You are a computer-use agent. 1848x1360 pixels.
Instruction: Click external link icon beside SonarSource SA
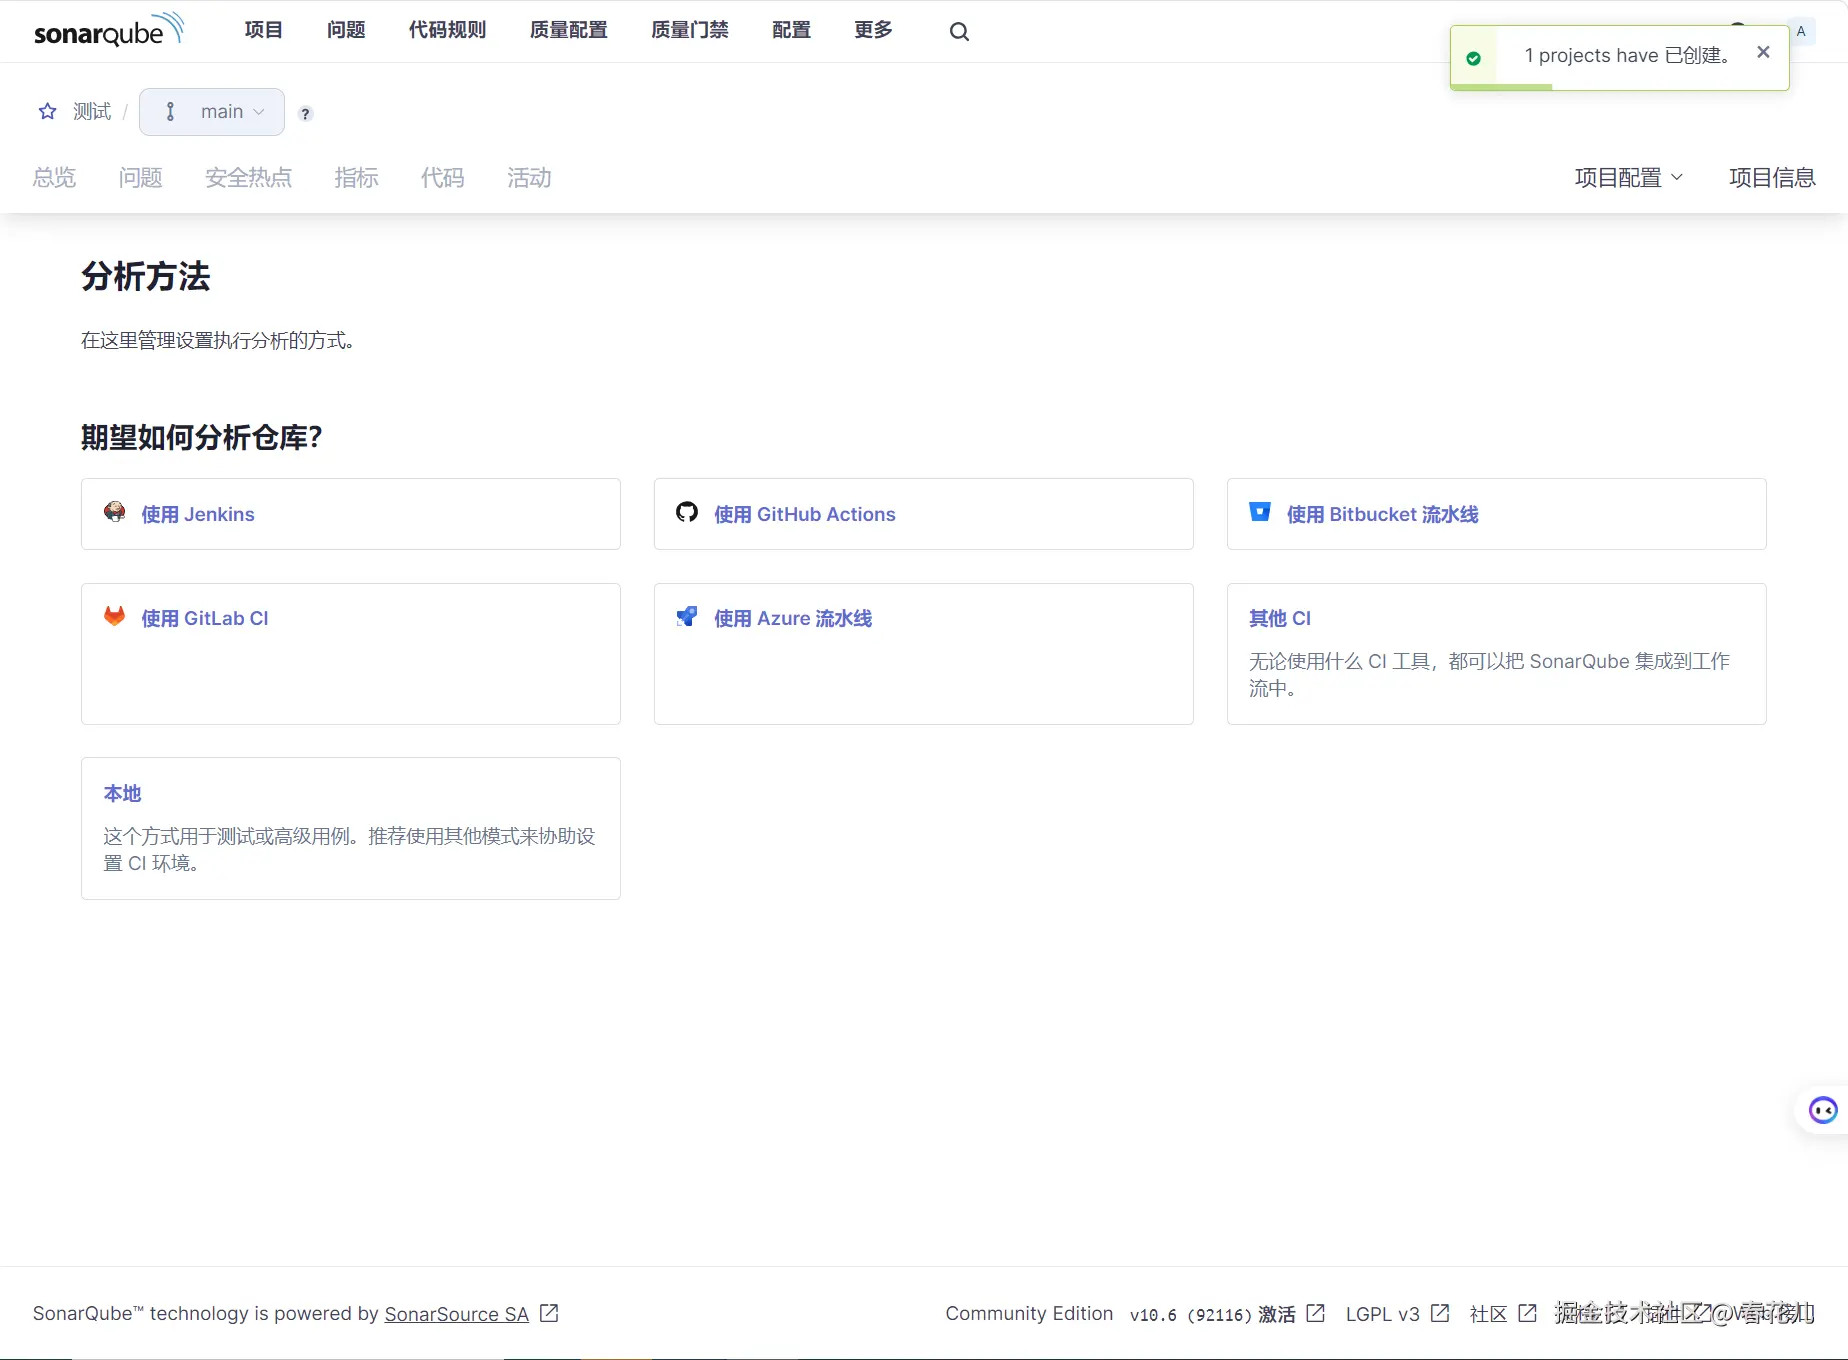tap(549, 1313)
